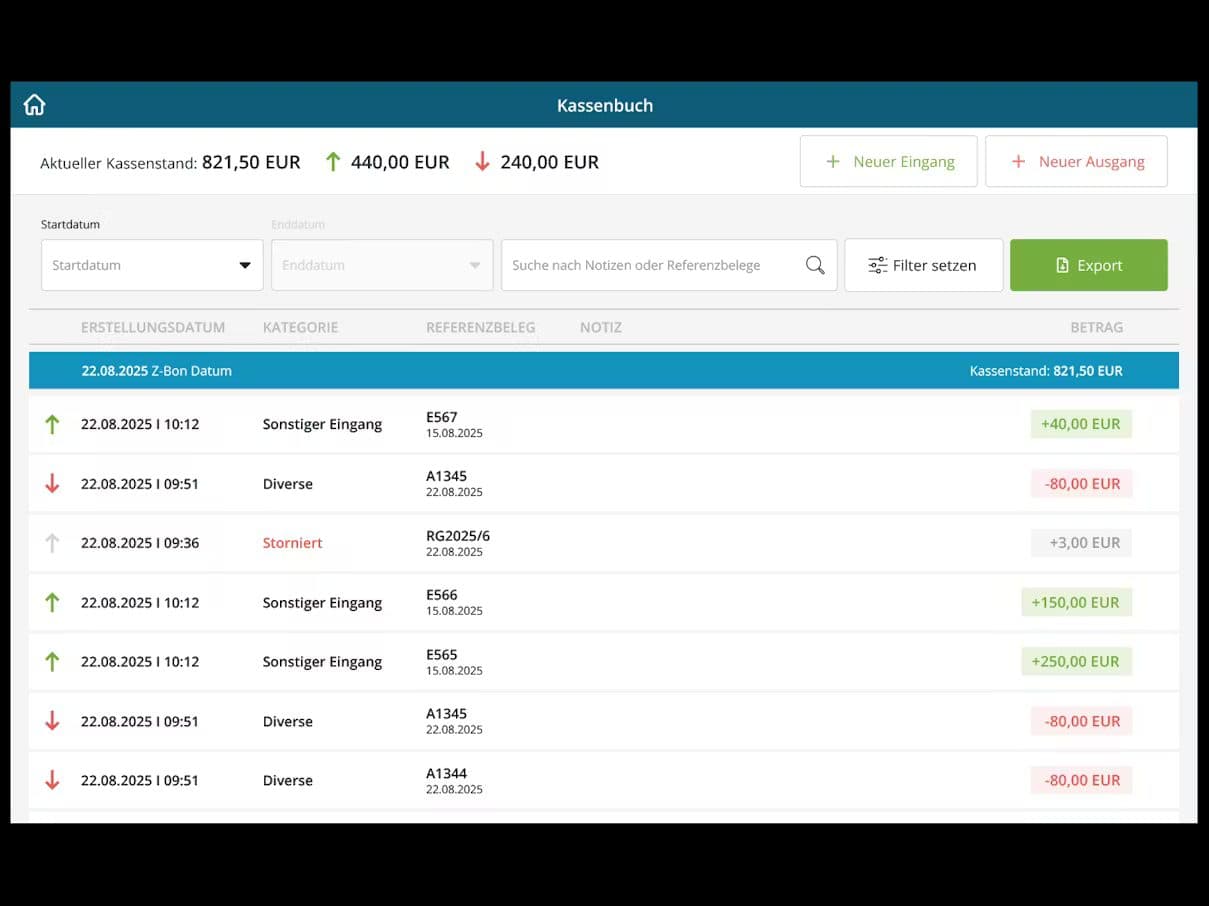1209x906 pixels.
Task: Click the gray arrow on the Storniert row
Action: click(52, 543)
